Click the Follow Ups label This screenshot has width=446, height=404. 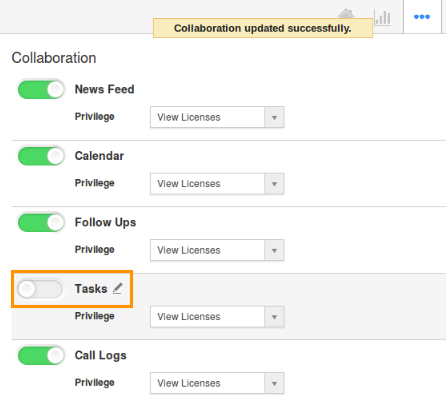click(x=105, y=223)
